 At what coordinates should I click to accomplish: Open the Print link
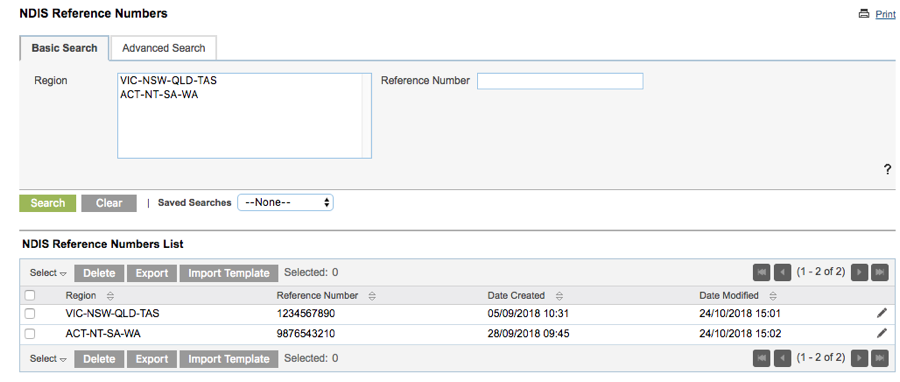click(x=885, y=14)
